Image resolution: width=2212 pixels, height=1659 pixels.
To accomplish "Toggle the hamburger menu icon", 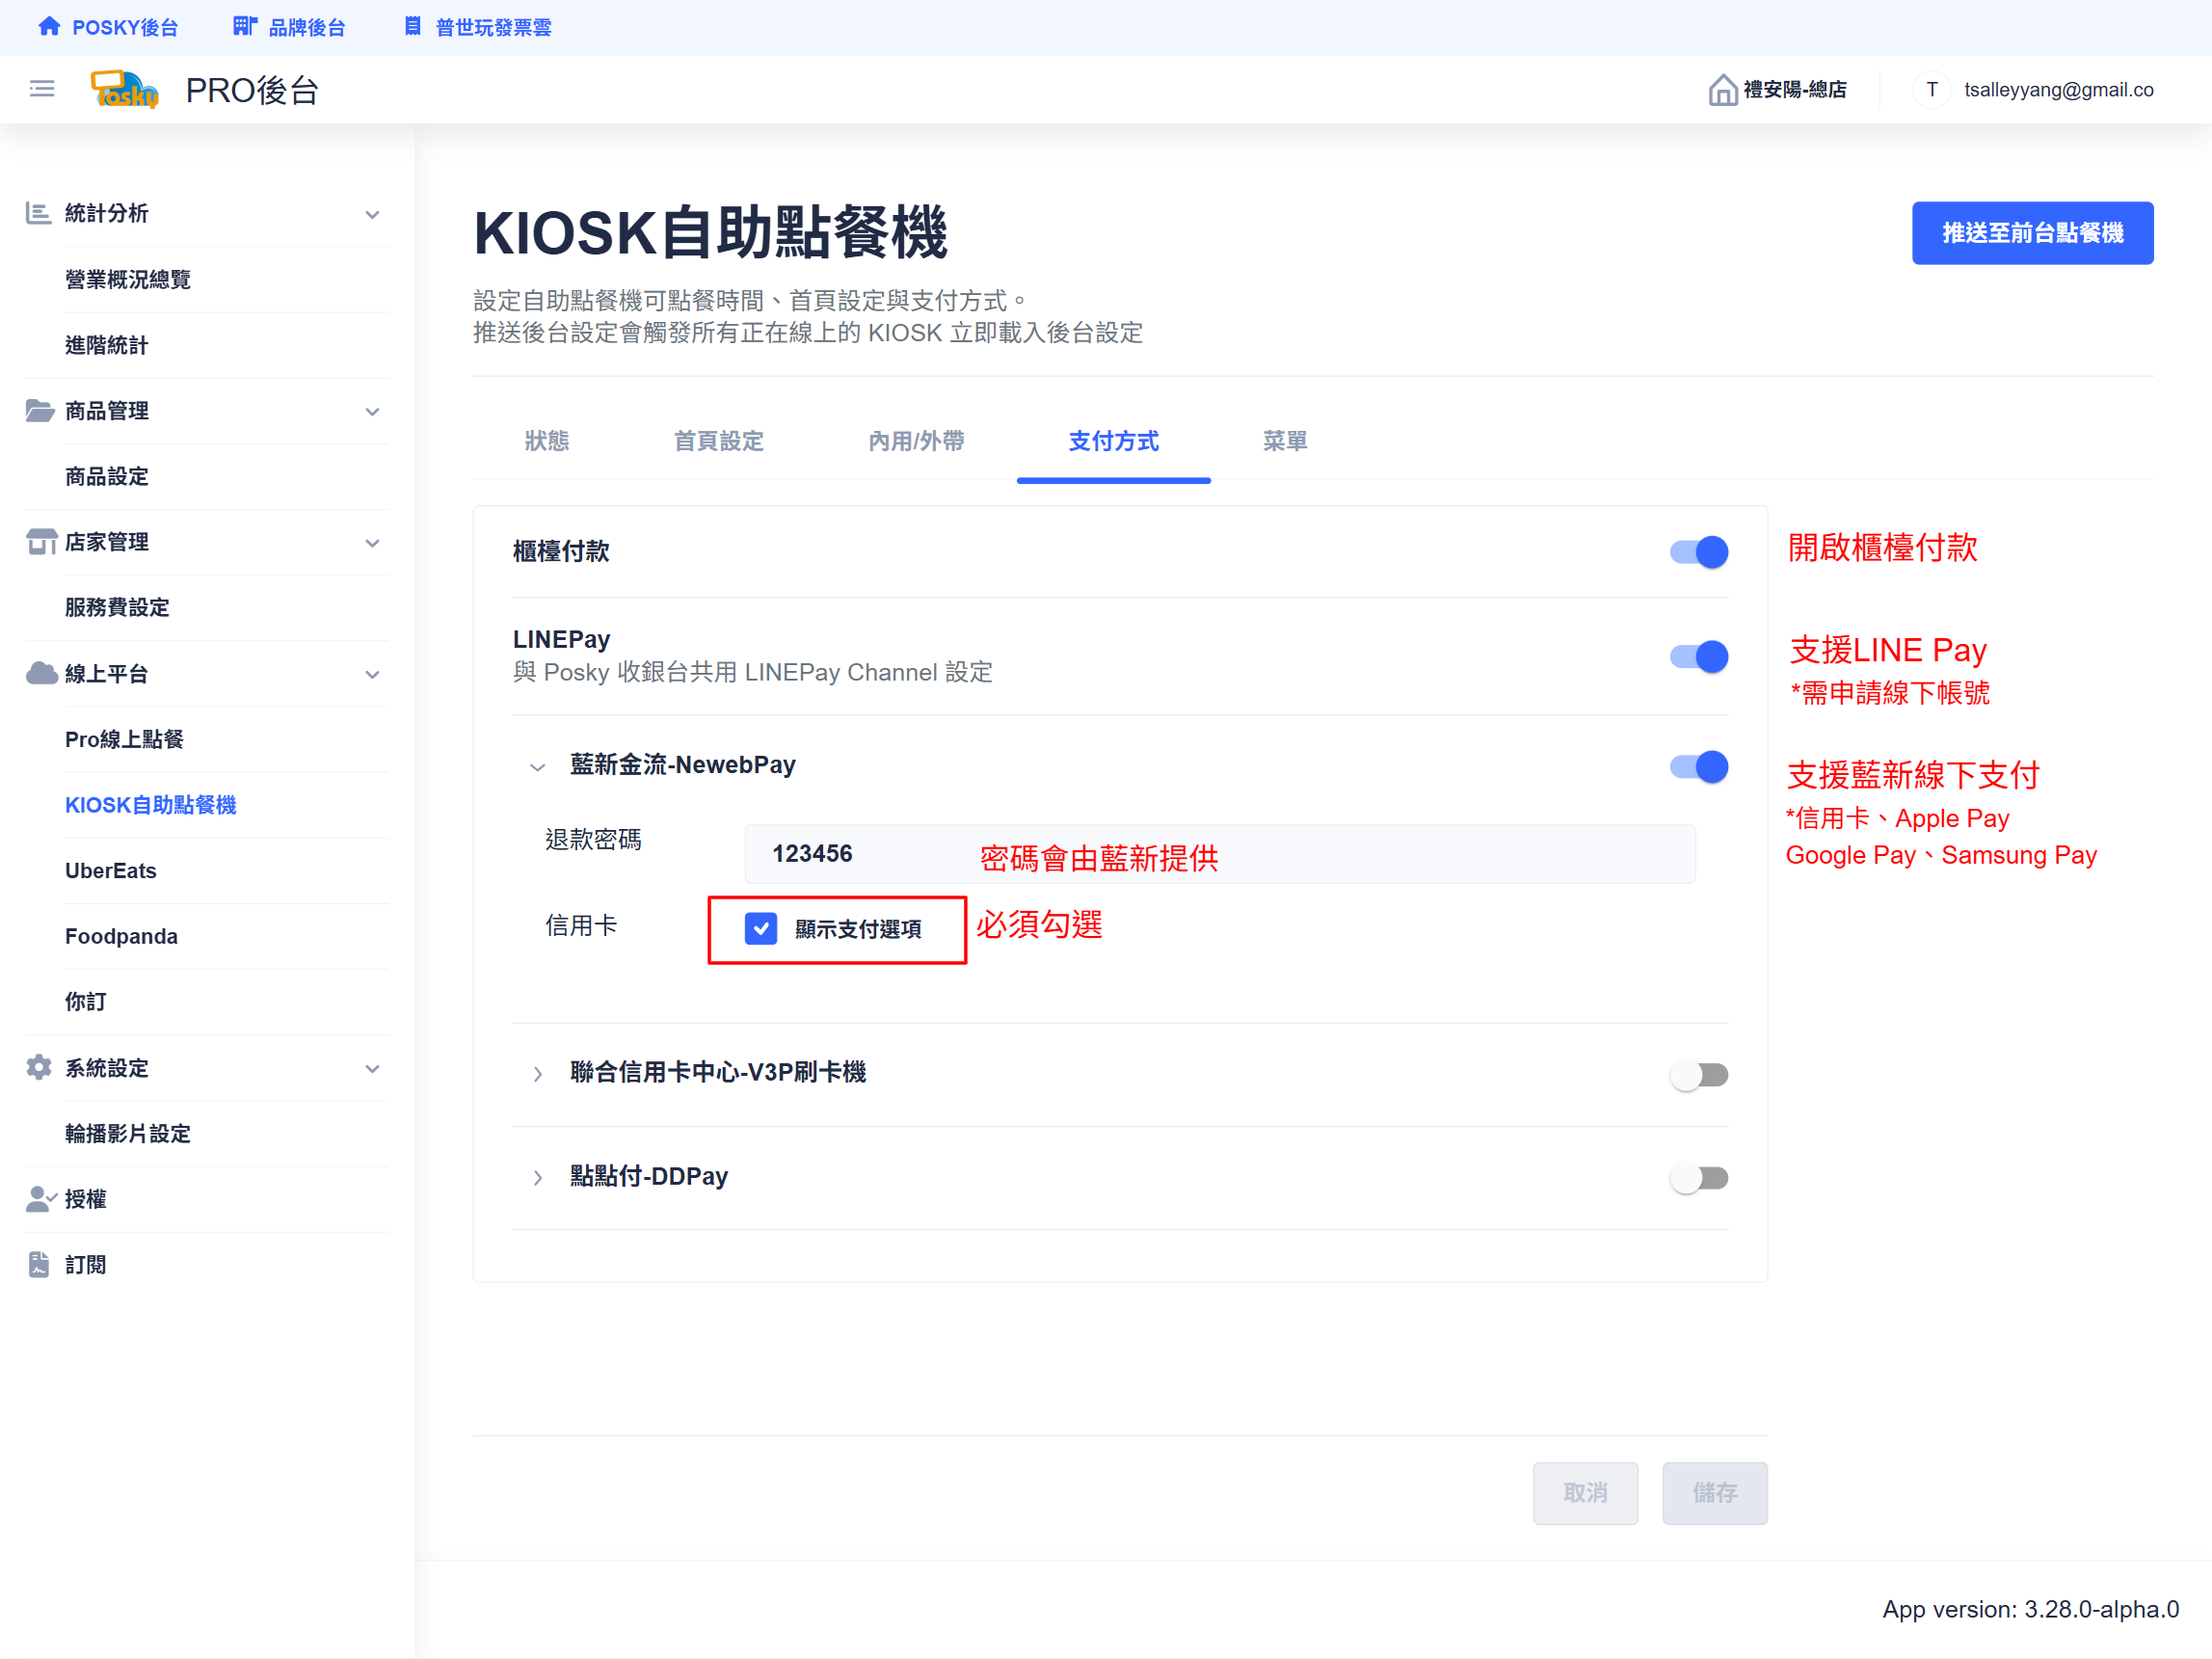I will 42,89.
